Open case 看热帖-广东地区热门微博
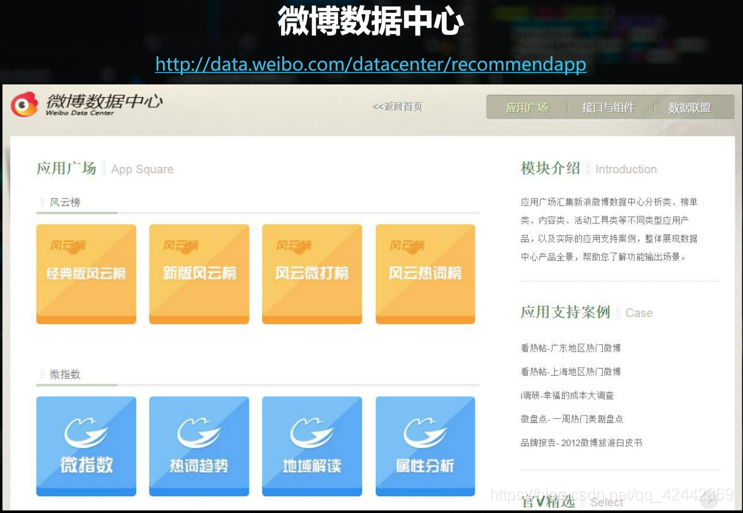Viewport: 743px width, 513px height. [571, 348]
